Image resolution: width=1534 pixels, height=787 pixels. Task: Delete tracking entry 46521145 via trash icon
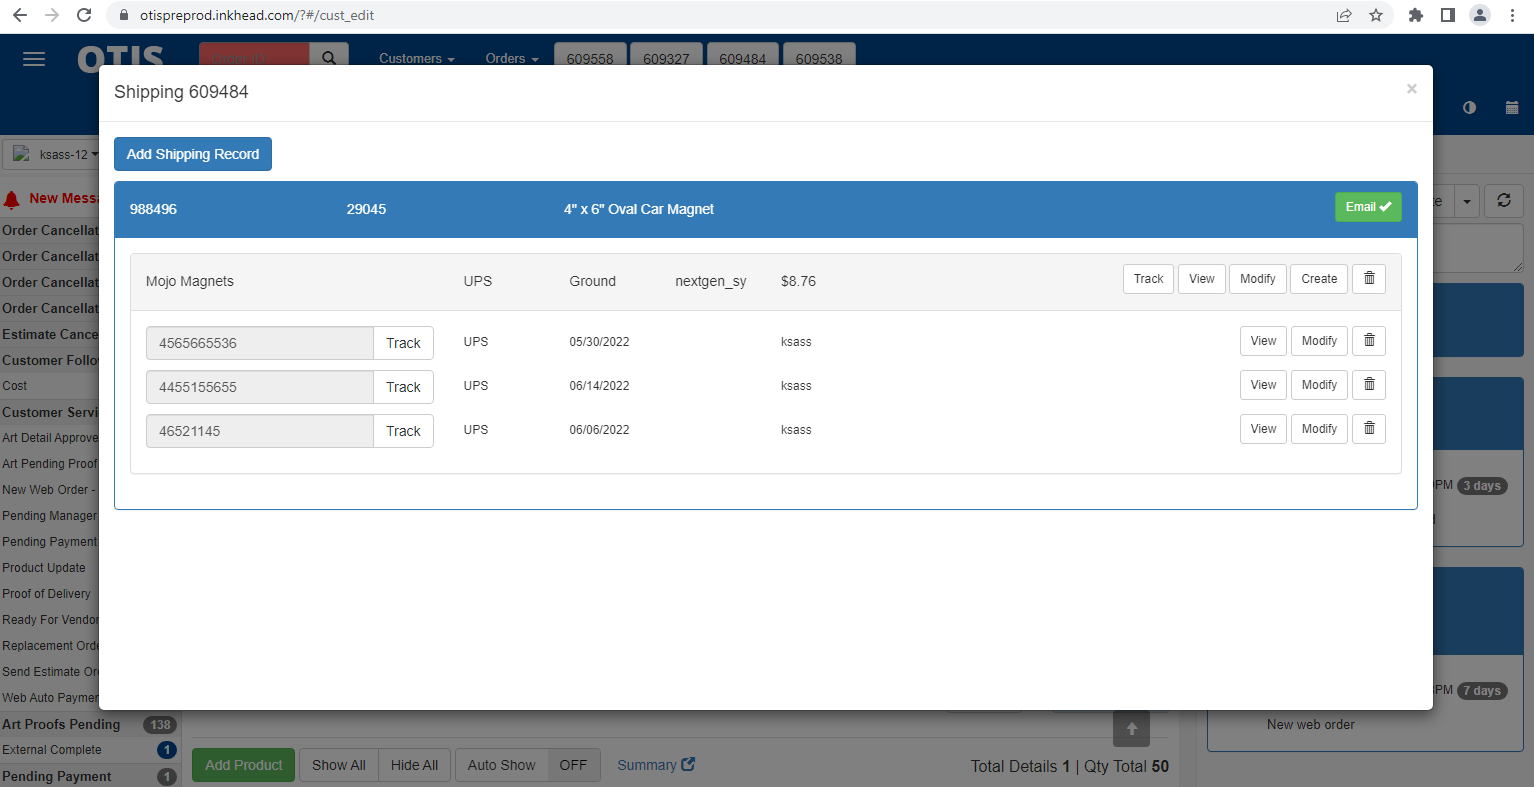1369,429
